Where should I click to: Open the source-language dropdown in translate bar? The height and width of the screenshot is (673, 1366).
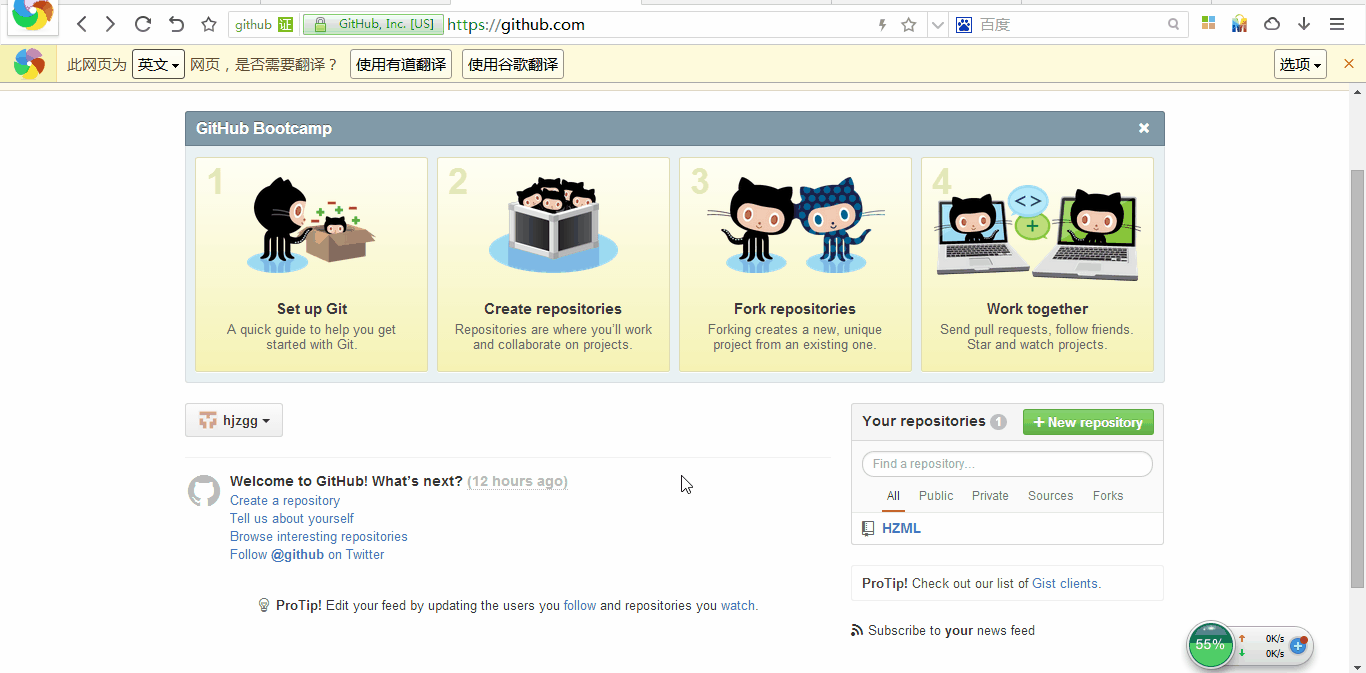point(159,65)
